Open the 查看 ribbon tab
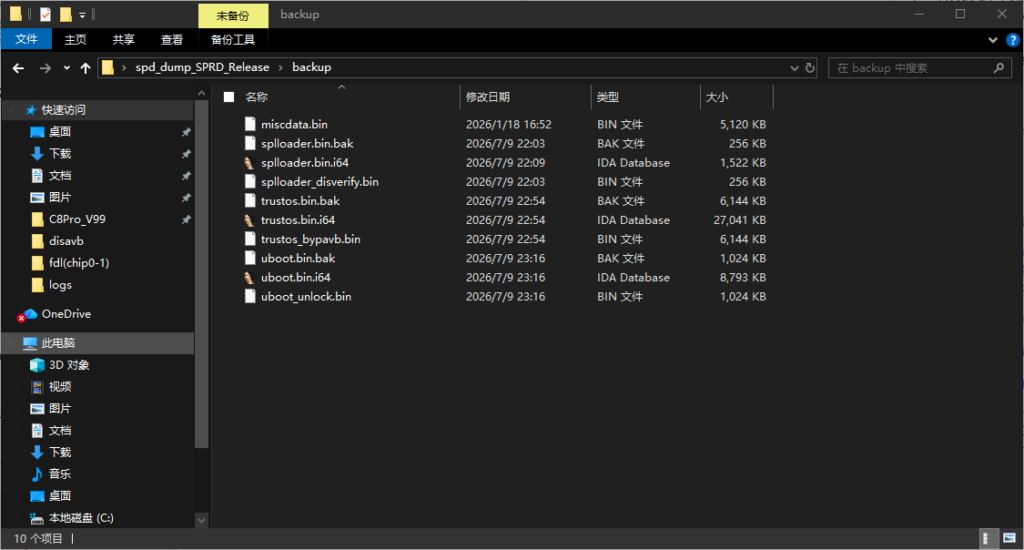This screenshot has width=1024, height=550. [x=172, y=40]
